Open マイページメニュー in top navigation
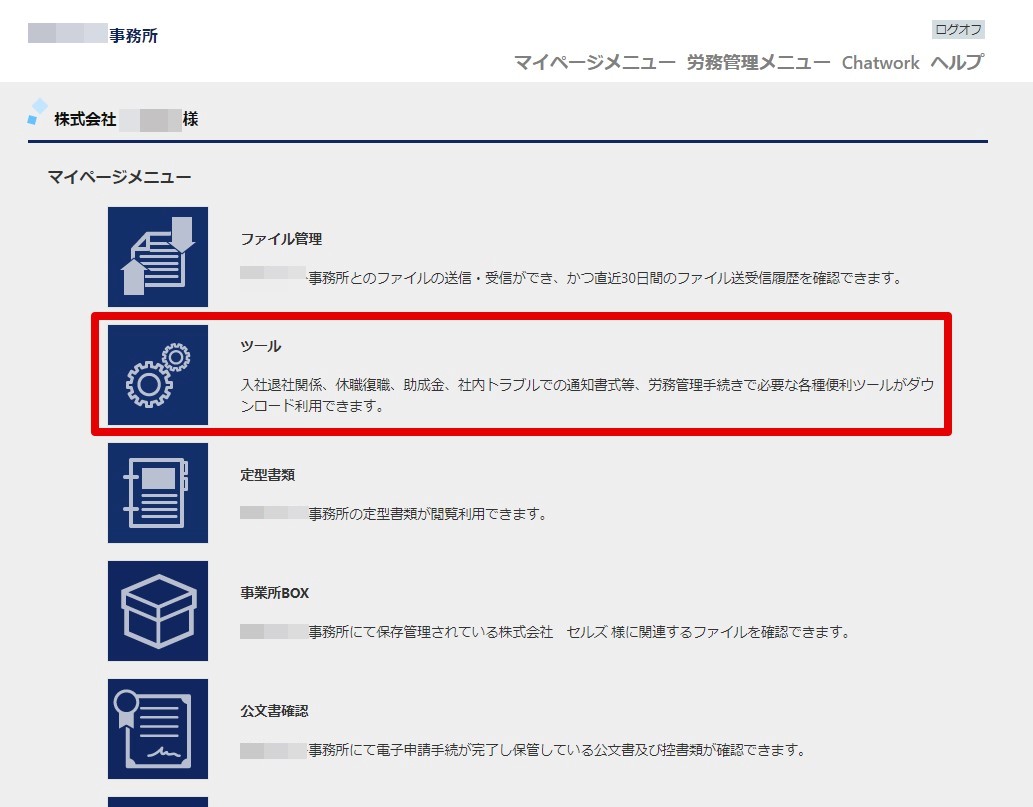Viewport: 1033px width, 807px height. 594,63
